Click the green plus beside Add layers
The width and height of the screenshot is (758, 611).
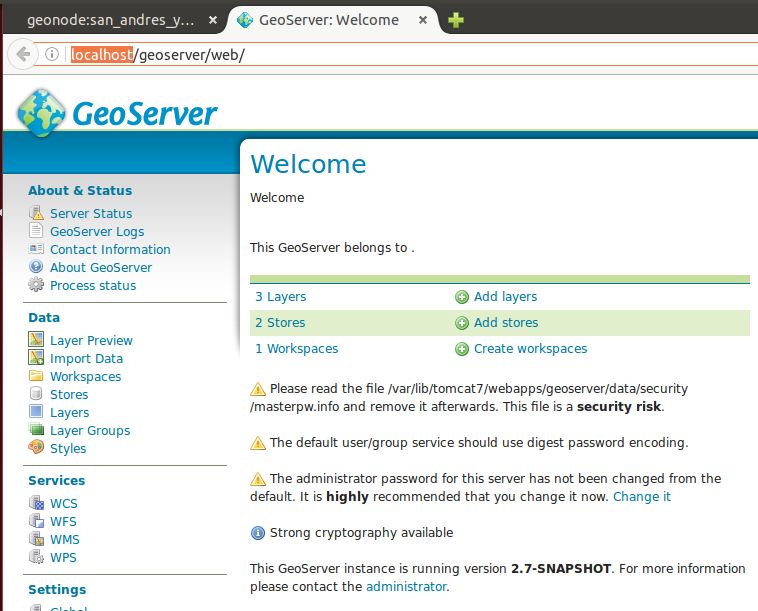click(x=462, y=297)
